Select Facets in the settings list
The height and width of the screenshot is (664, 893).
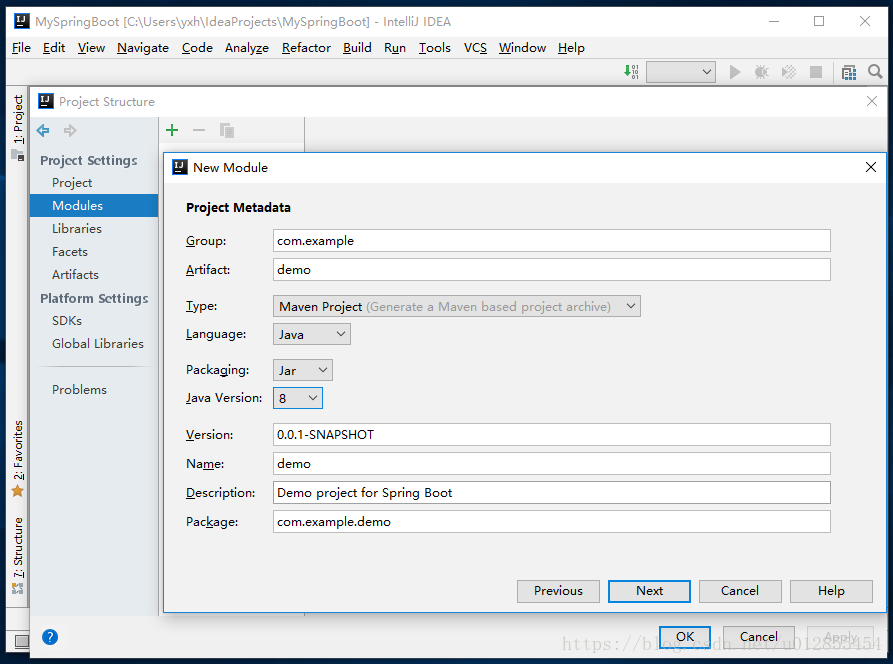click(x=94, y=252)
